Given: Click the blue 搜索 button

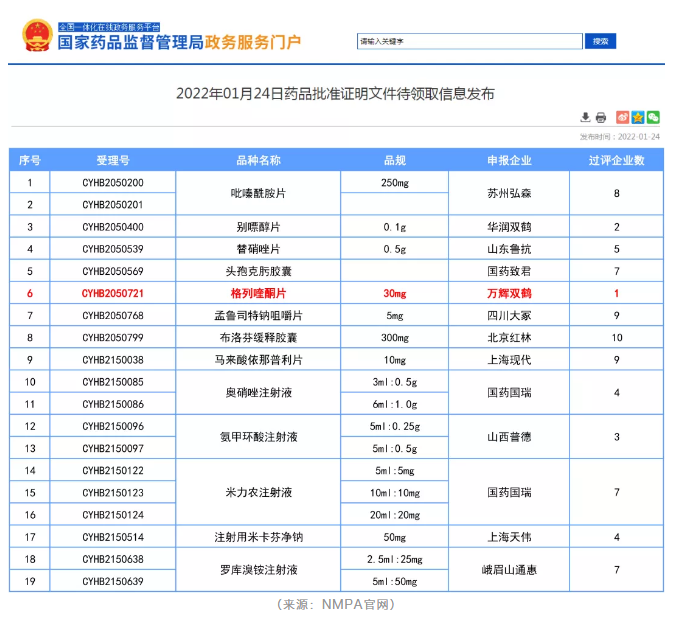Looking at the screenshot, I should pos(600,41).
